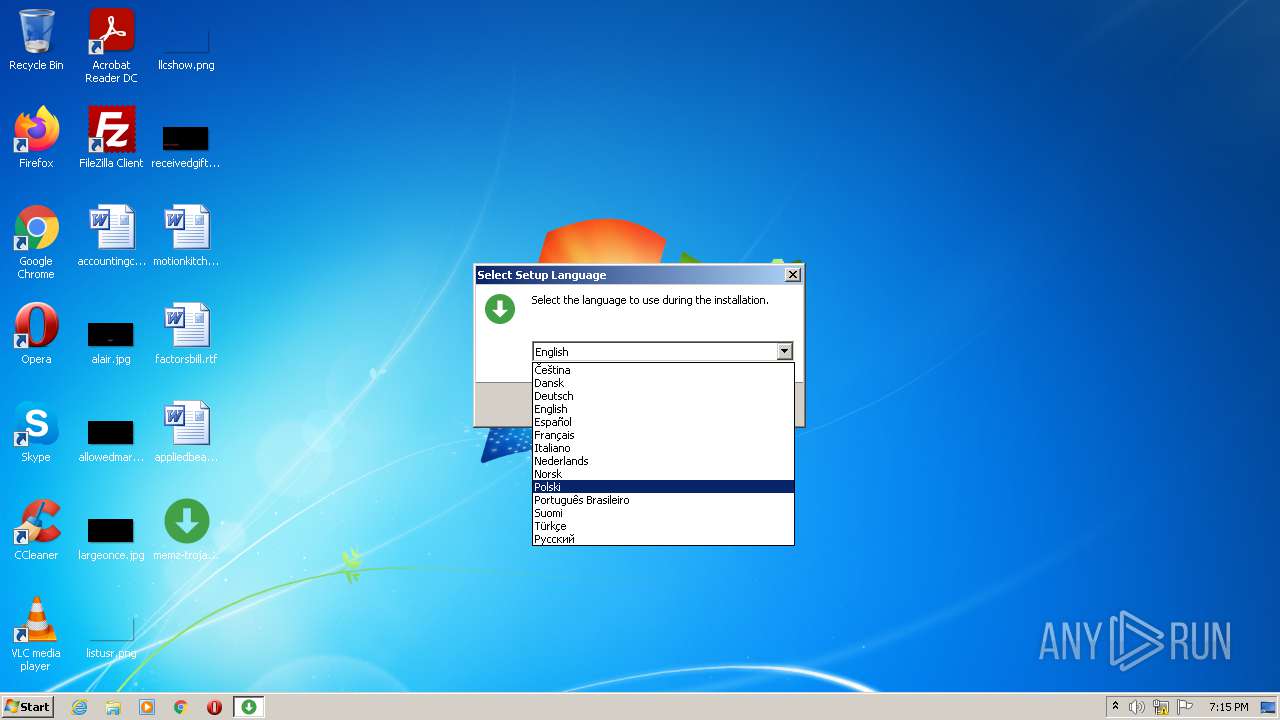Choose Norsk from the language list

[663, 474]
